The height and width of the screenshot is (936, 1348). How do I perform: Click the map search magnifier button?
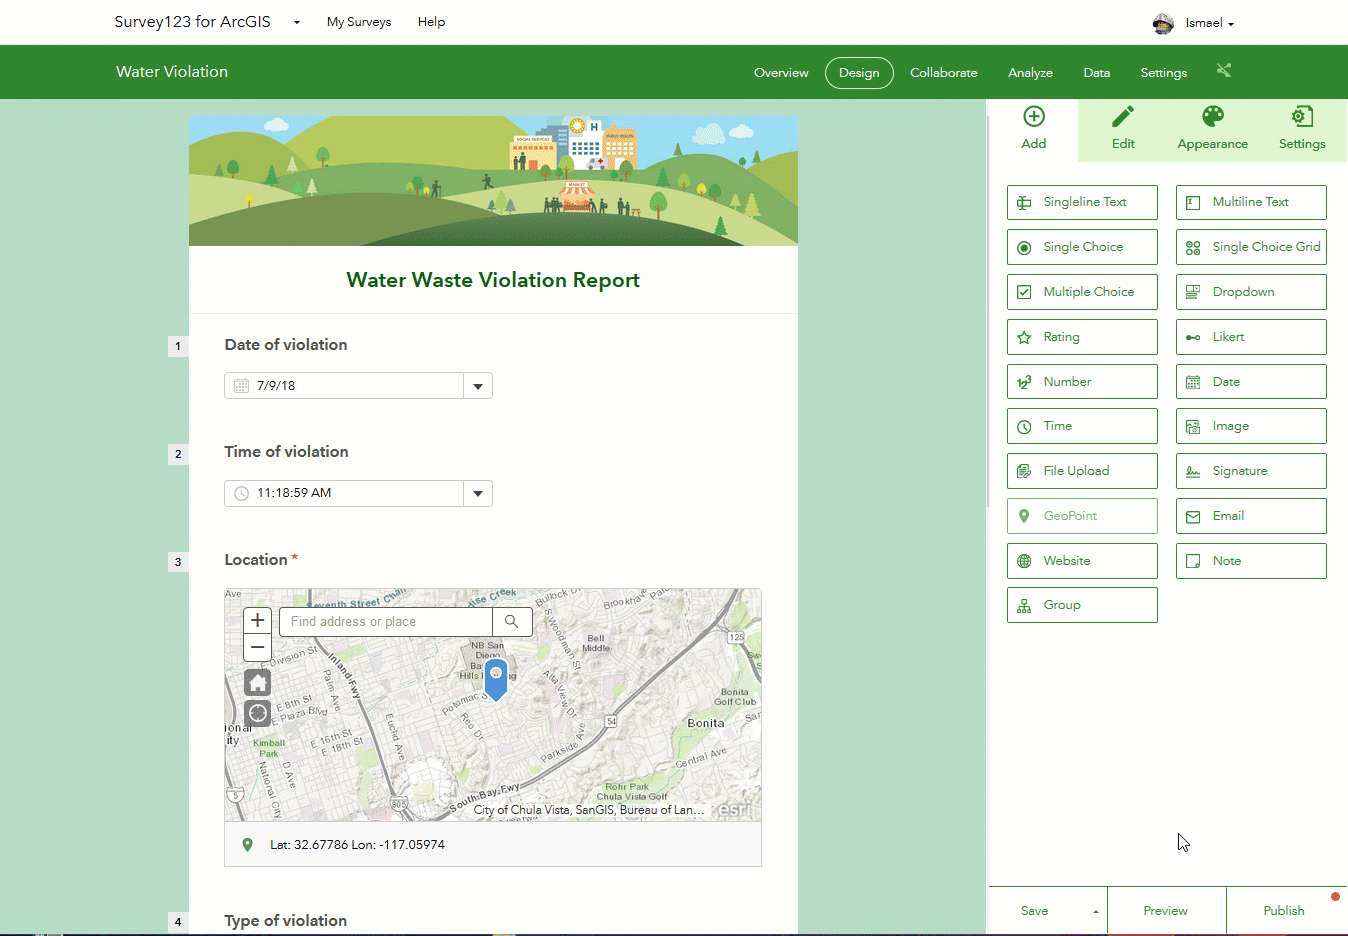pos(512,622)
